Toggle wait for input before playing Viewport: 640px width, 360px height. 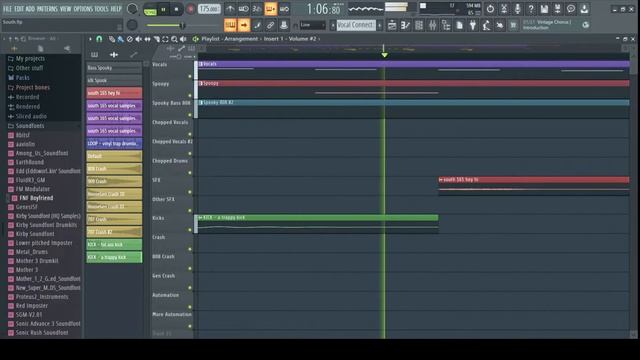244,9
